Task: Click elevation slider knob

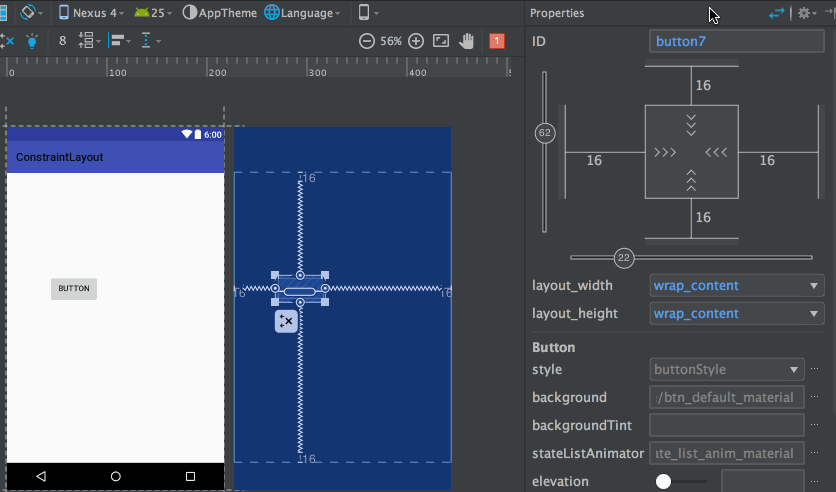Action: (x=663, y=481)
